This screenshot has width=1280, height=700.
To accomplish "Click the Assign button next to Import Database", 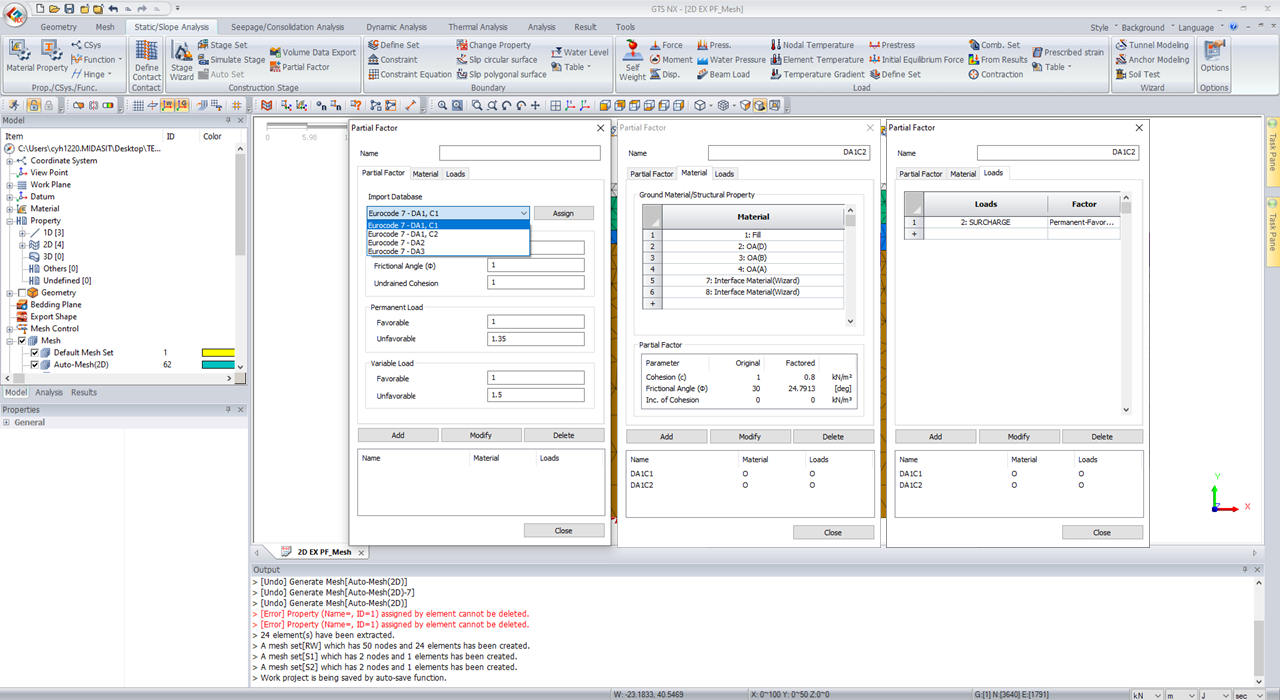I will tap(563, 213).
